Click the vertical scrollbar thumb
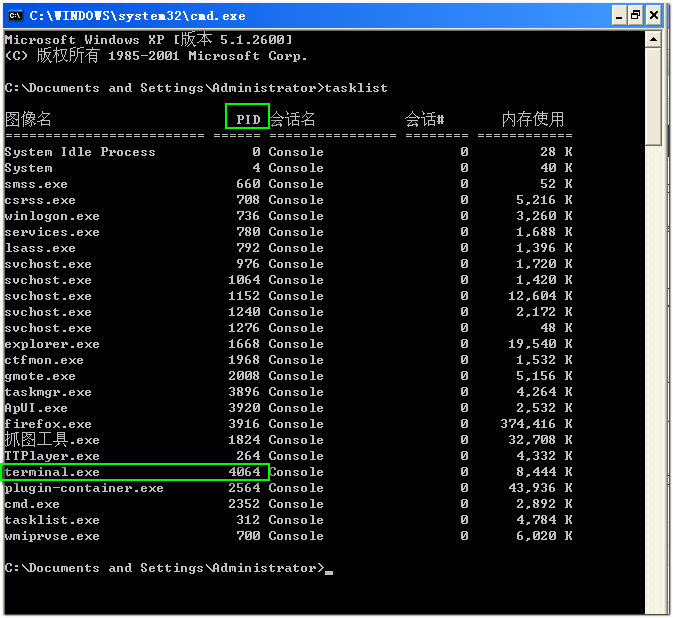Screen dimensions: 673x618 tap(653, 97)
